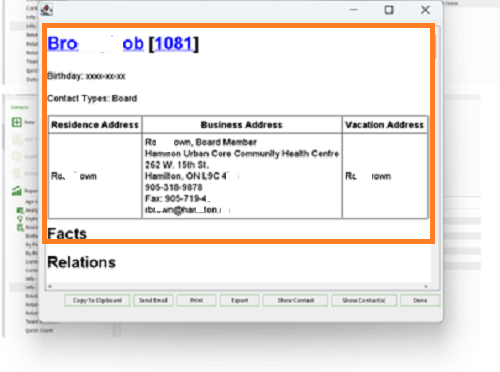Click the Hamilton Urban Core Community Health Centre text
This screenshot has height=372, width=500.
[242, 154]
